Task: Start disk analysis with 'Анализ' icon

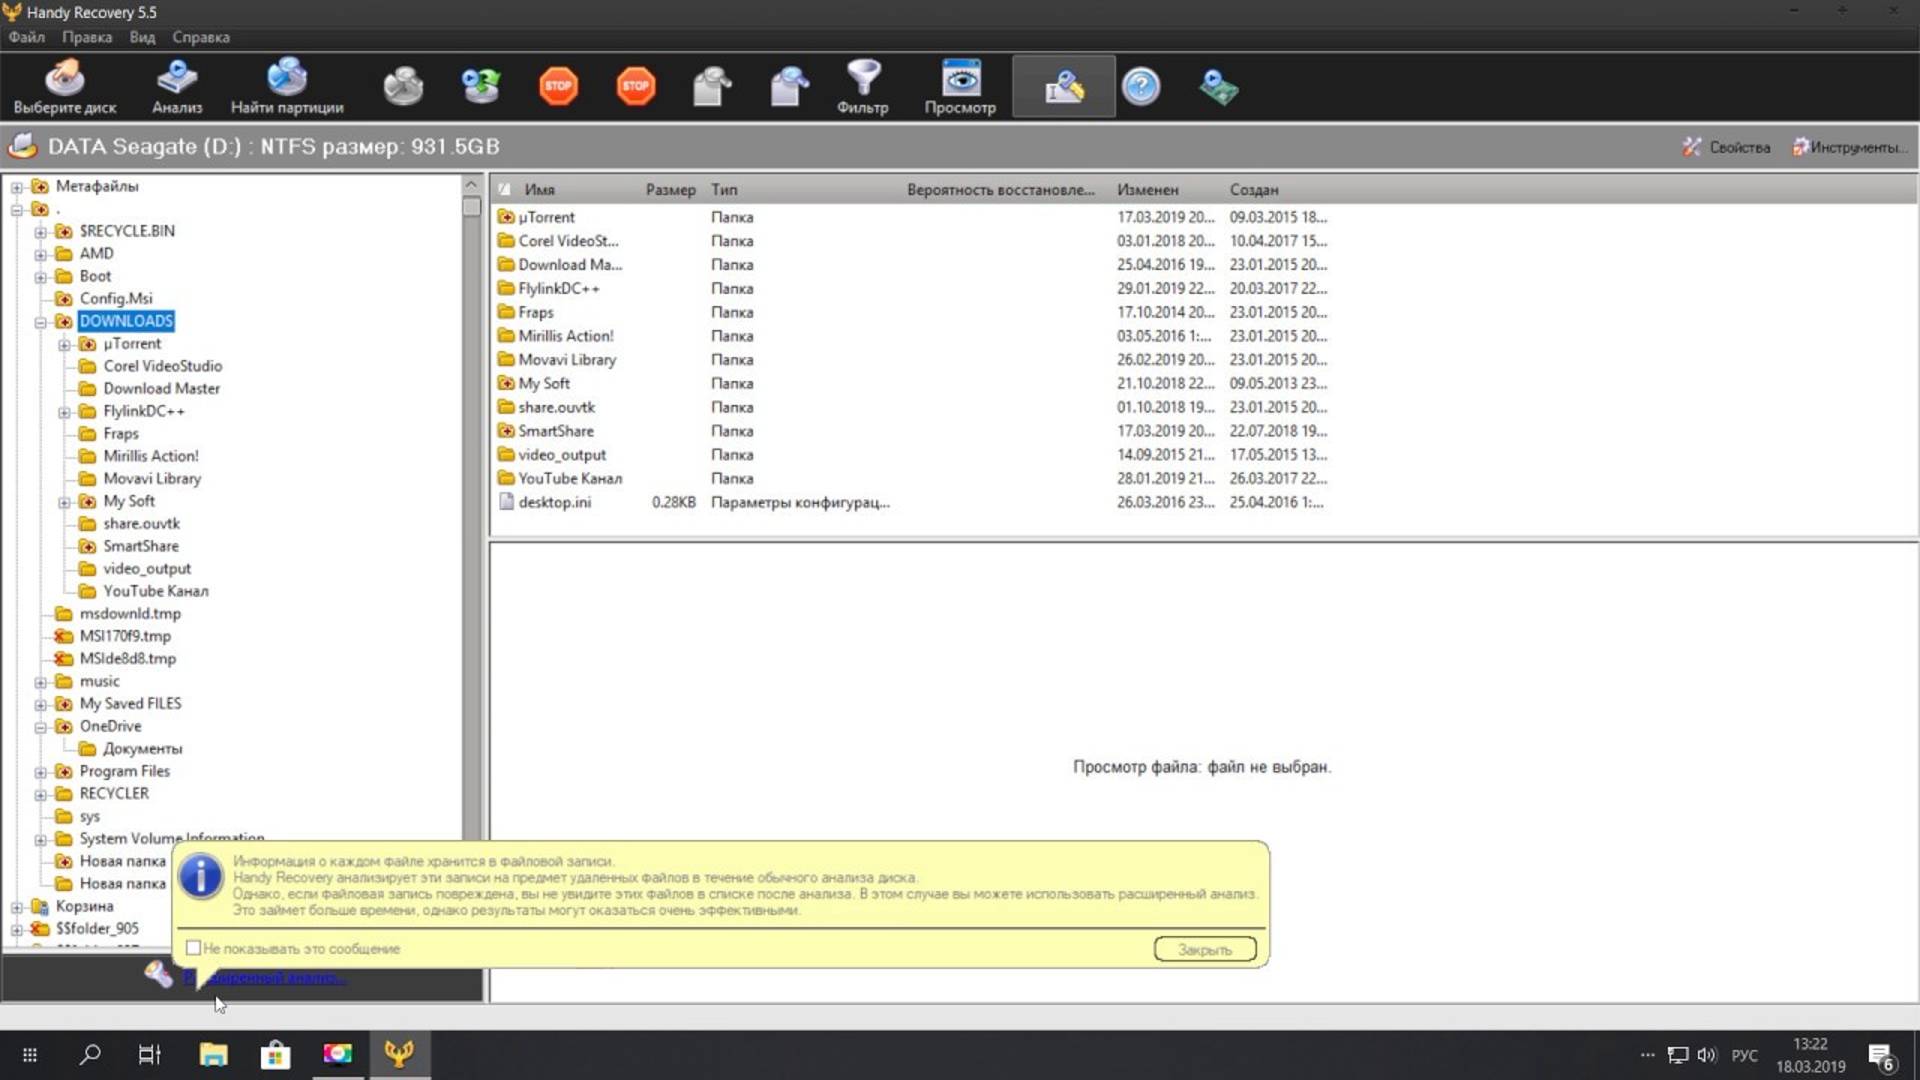Action: (176, 87)
